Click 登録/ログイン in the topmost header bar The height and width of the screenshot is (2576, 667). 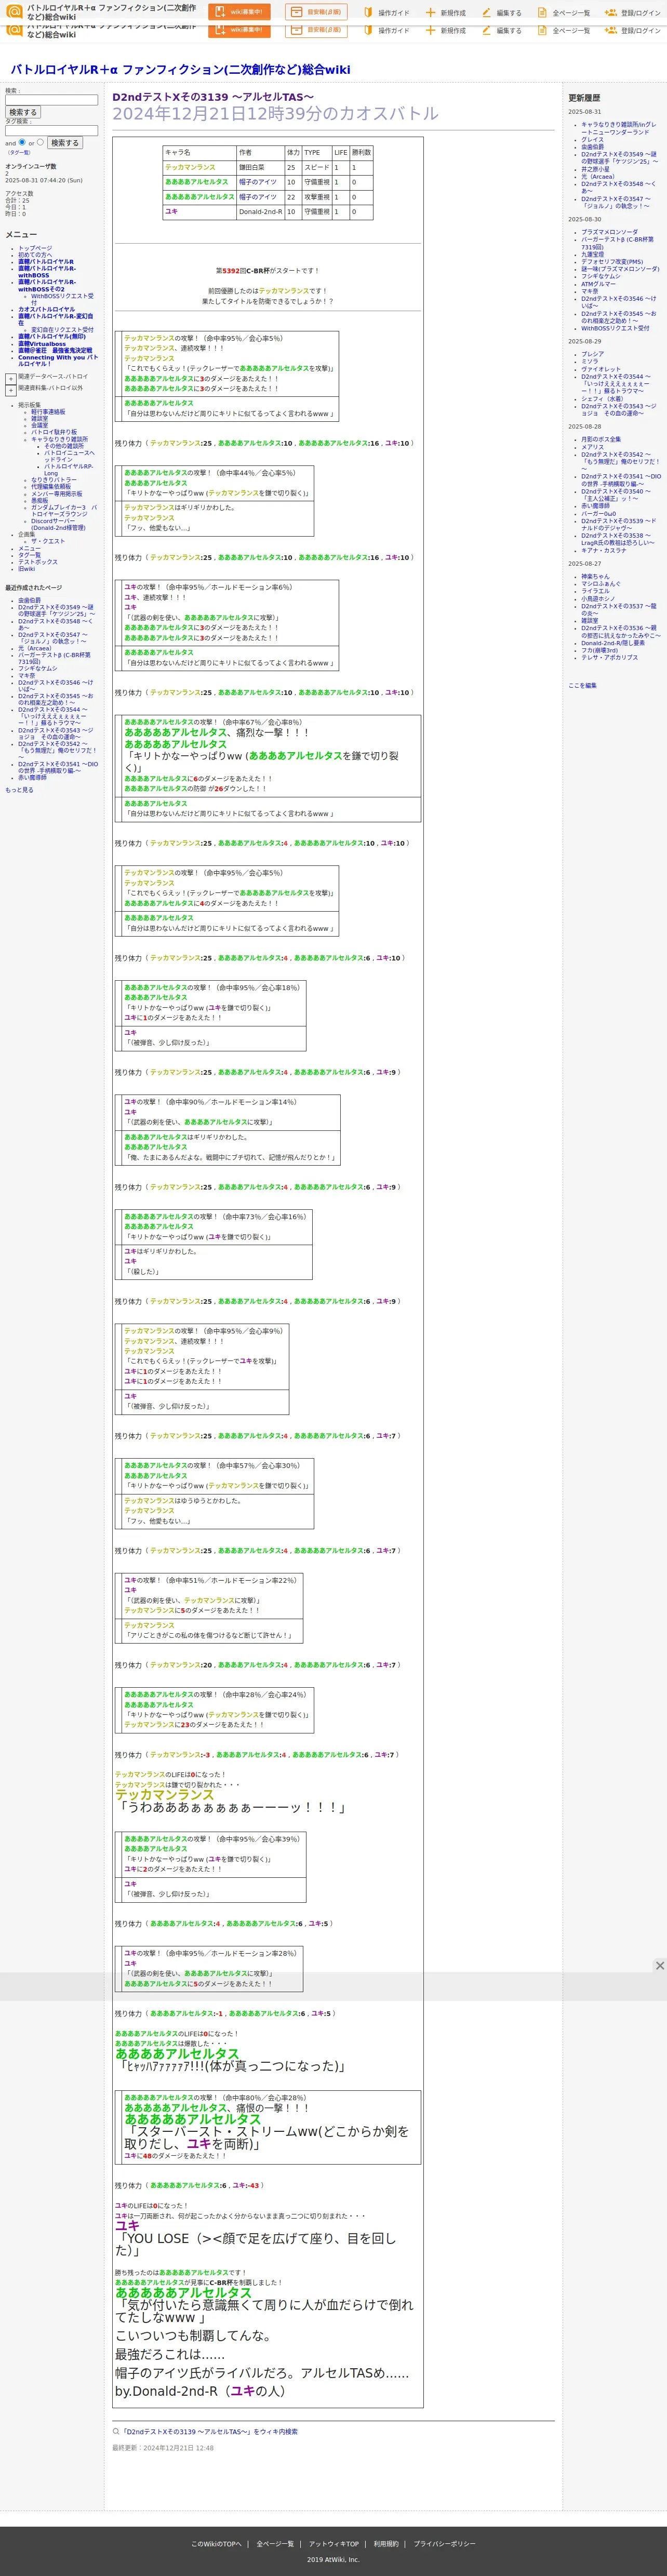pos(632,13)
